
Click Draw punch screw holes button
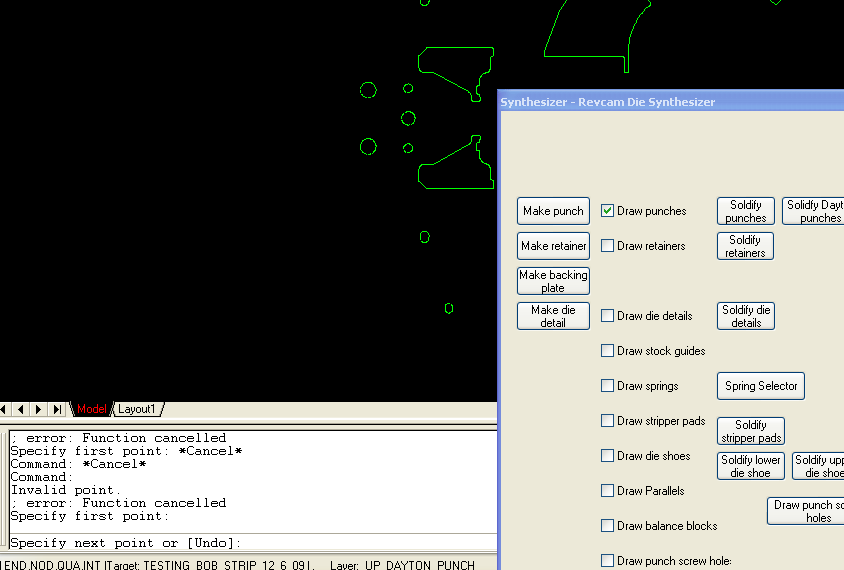point(806,511)
